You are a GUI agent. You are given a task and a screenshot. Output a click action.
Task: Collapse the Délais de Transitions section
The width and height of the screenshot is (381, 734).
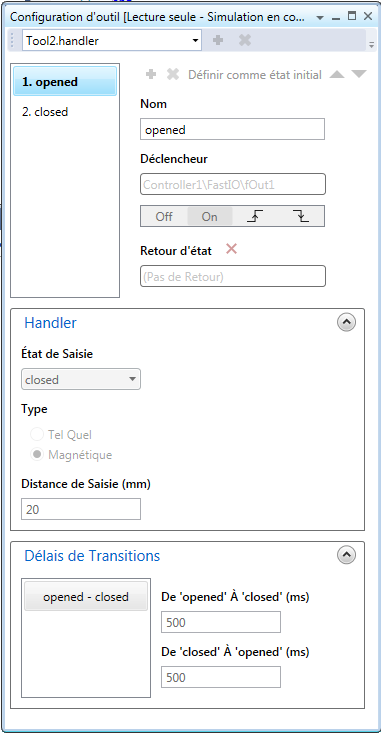(346, 555)
